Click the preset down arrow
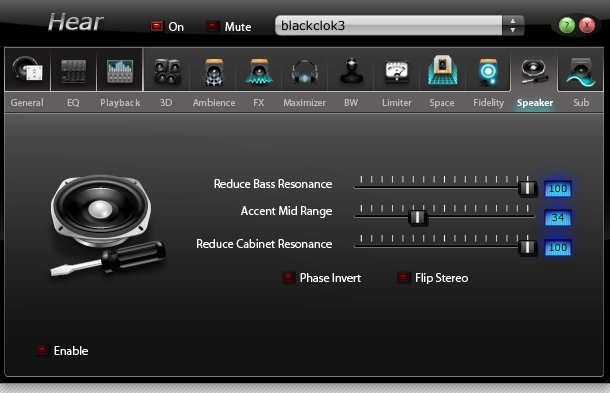Image resolution: width=610 pixels, height=393 pixels. (513, 30)
